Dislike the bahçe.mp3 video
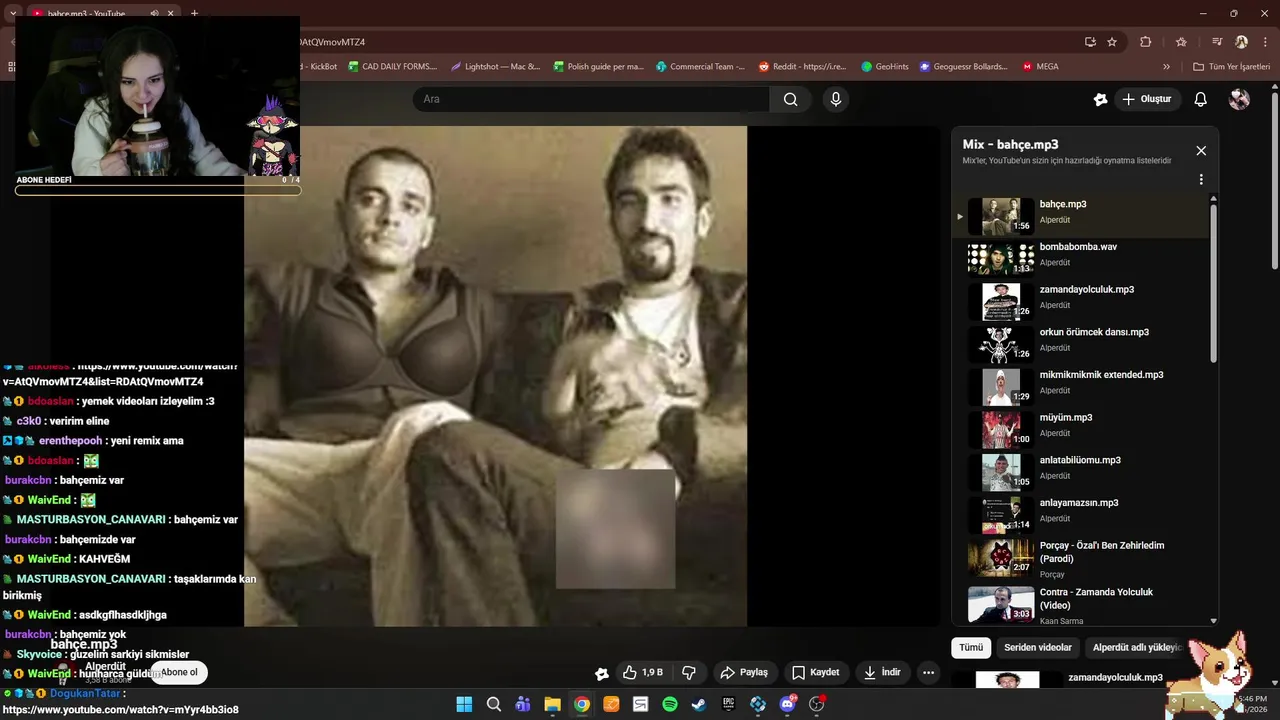The height and width of the screenshot is (720, 1280). point(689,672)
